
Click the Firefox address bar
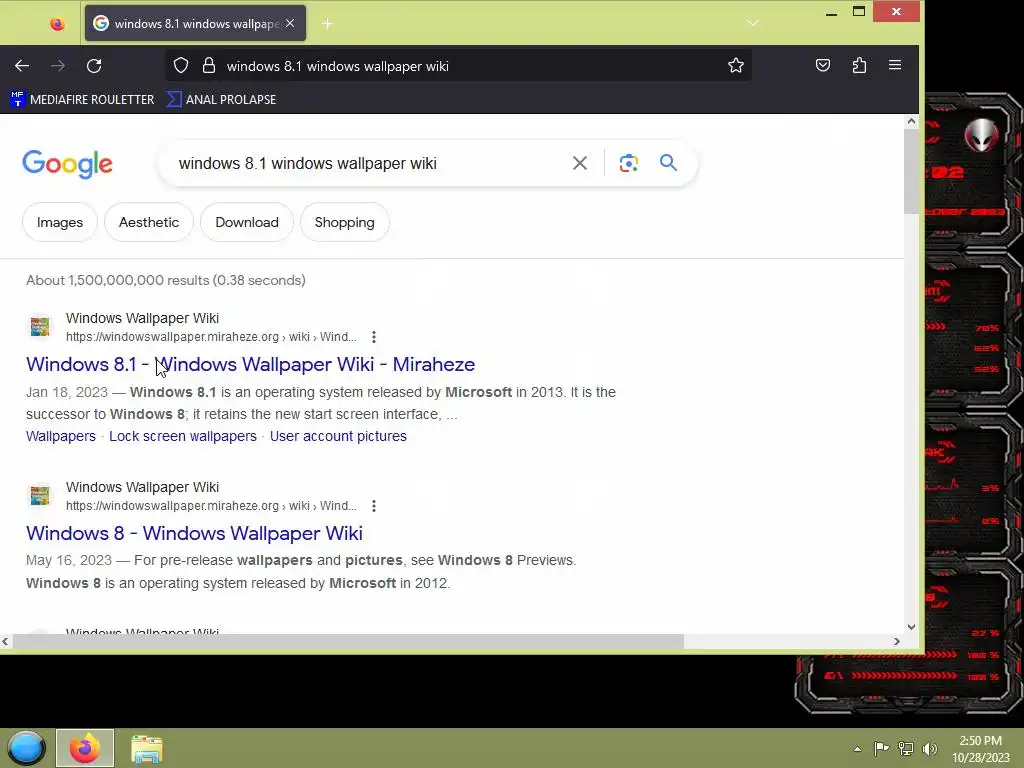coord(457,65)
